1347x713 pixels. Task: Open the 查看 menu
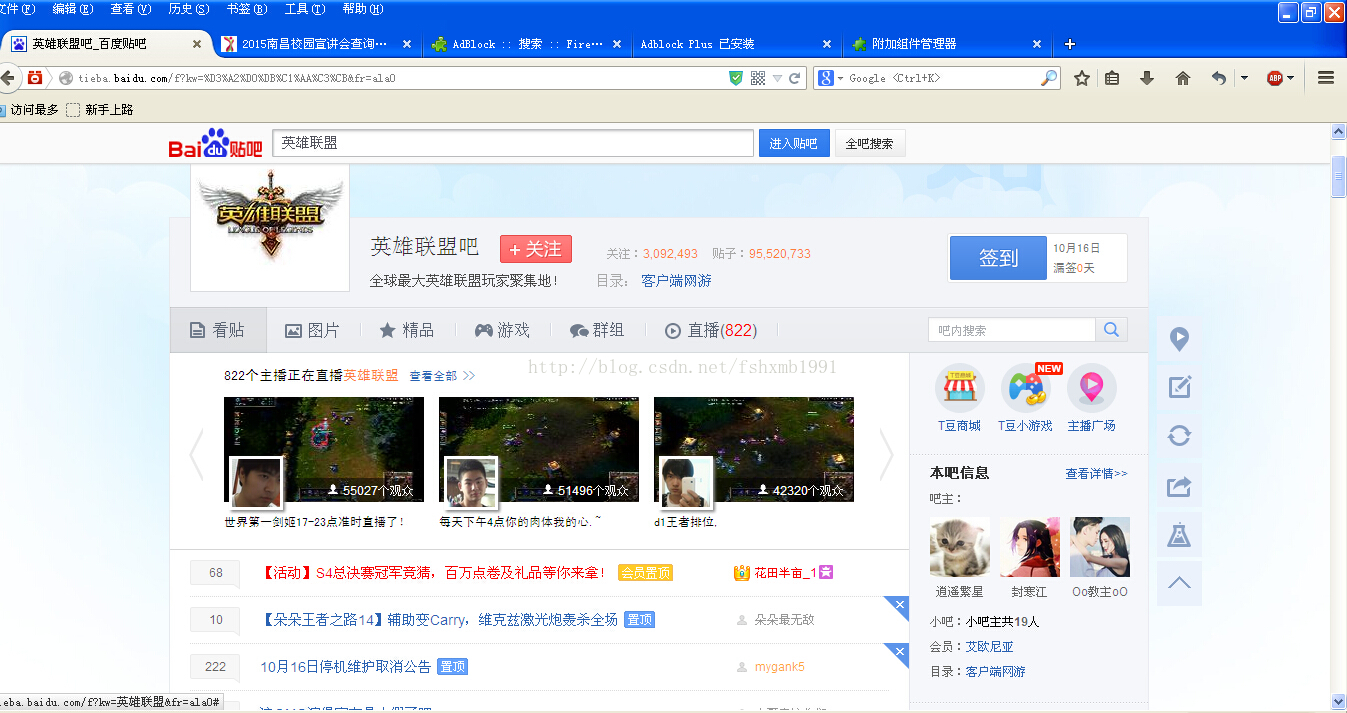(x=130, y=9)
